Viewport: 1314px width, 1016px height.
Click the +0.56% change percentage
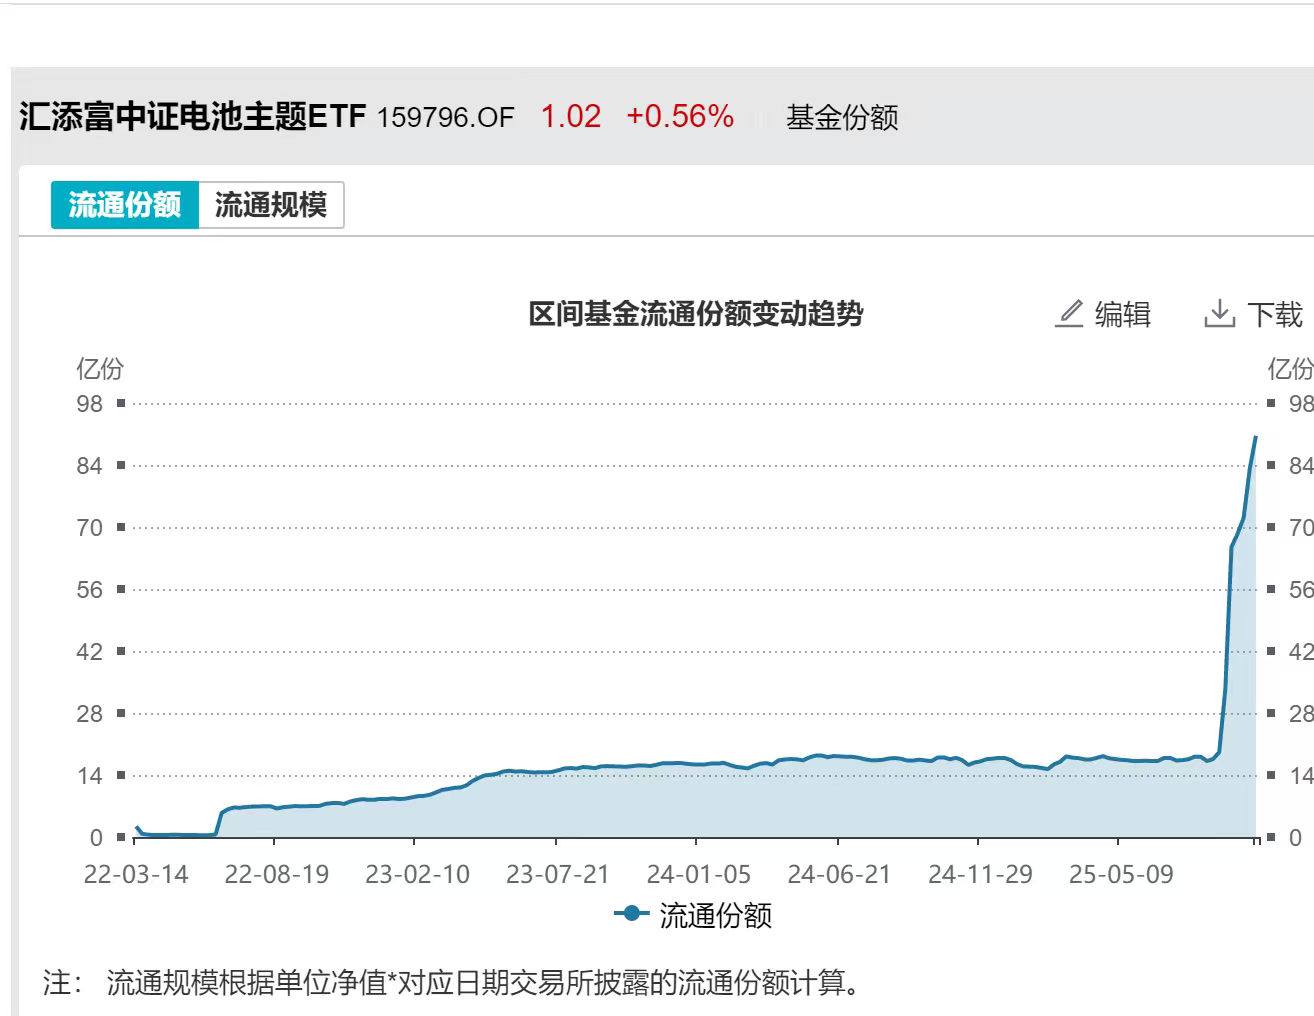tap(680, 116)
